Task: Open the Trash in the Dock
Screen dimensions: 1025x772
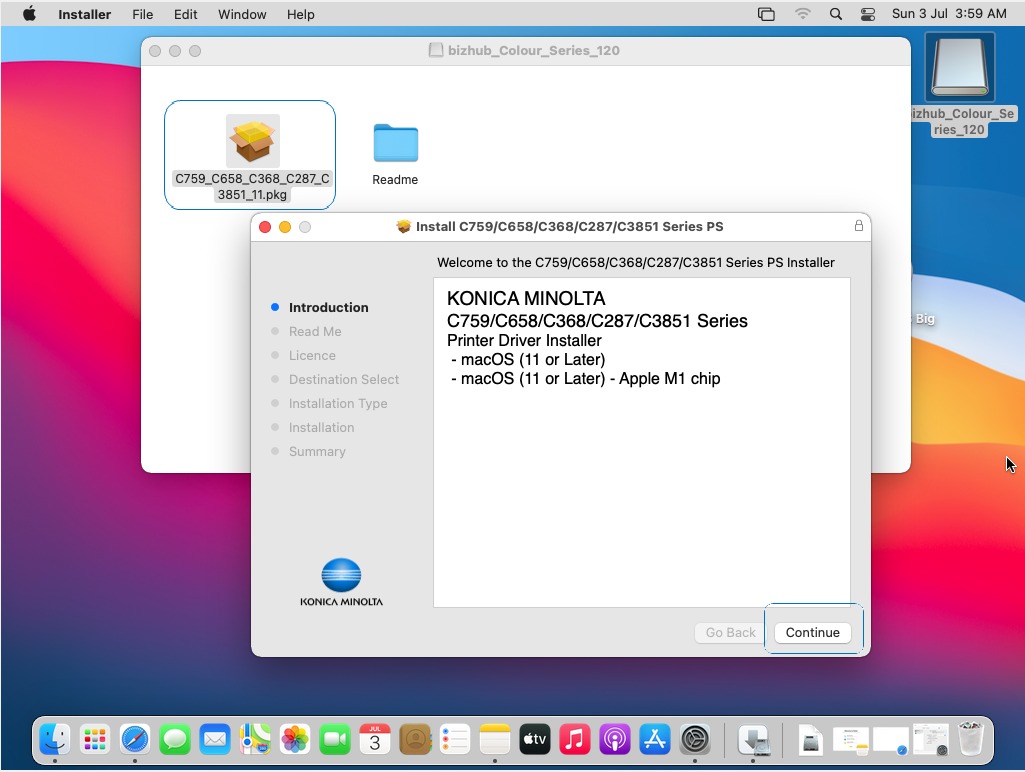Action: point(970,740)
